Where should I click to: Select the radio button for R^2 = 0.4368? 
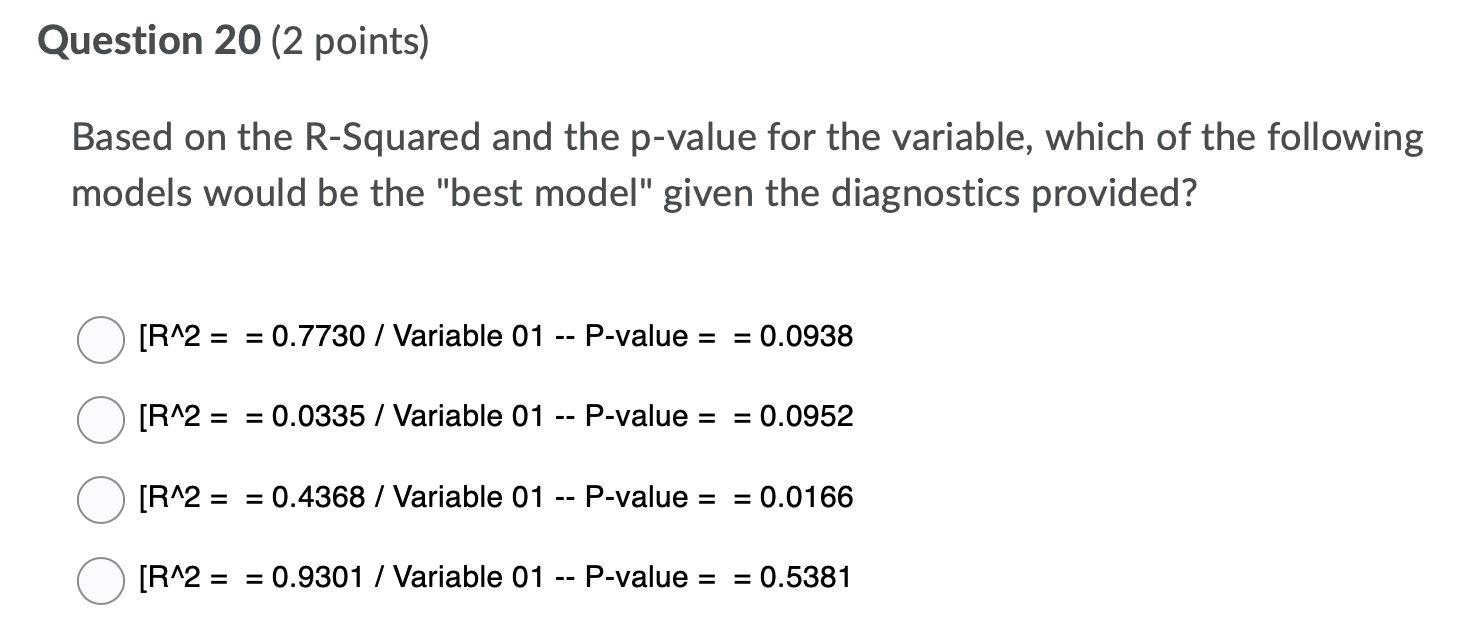tap(100, 499)
